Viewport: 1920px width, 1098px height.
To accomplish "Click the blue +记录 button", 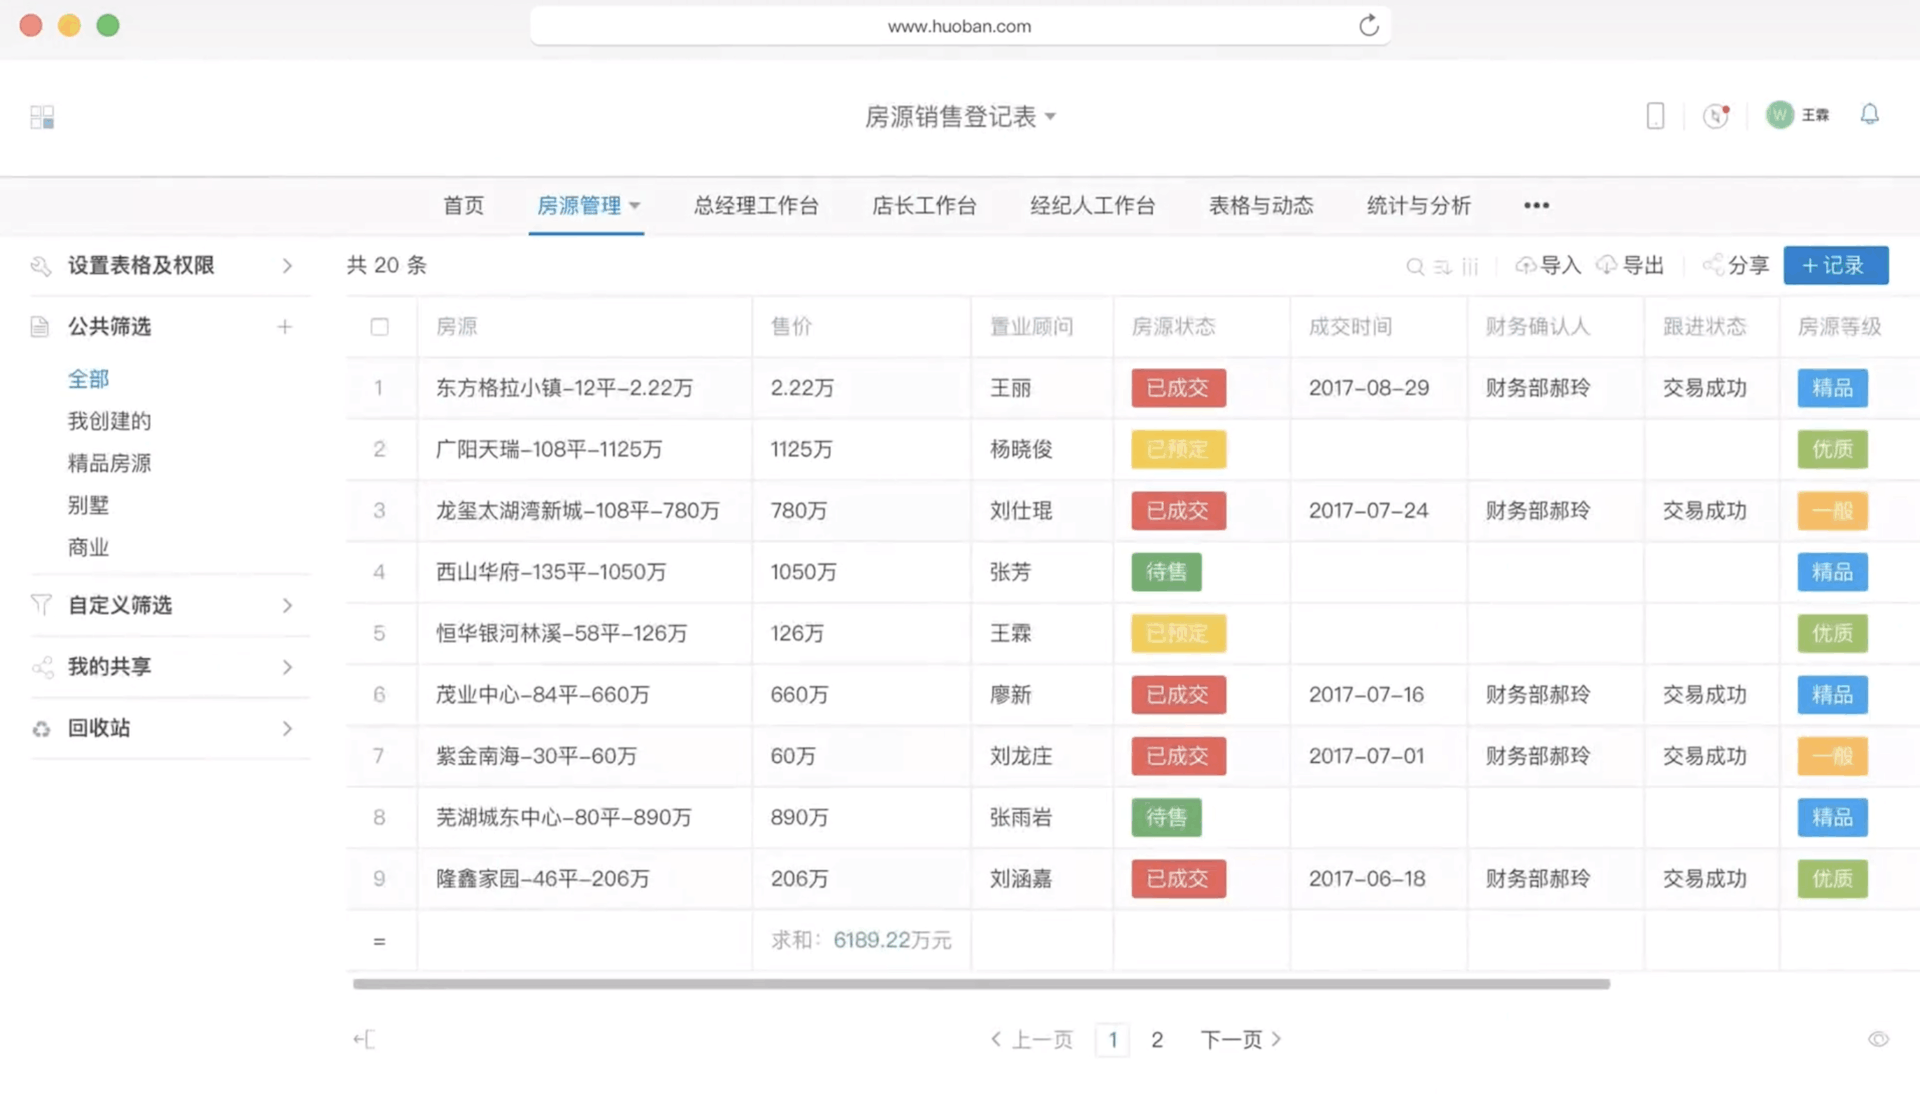I will pyautogui.click(x=1835, y=266).
